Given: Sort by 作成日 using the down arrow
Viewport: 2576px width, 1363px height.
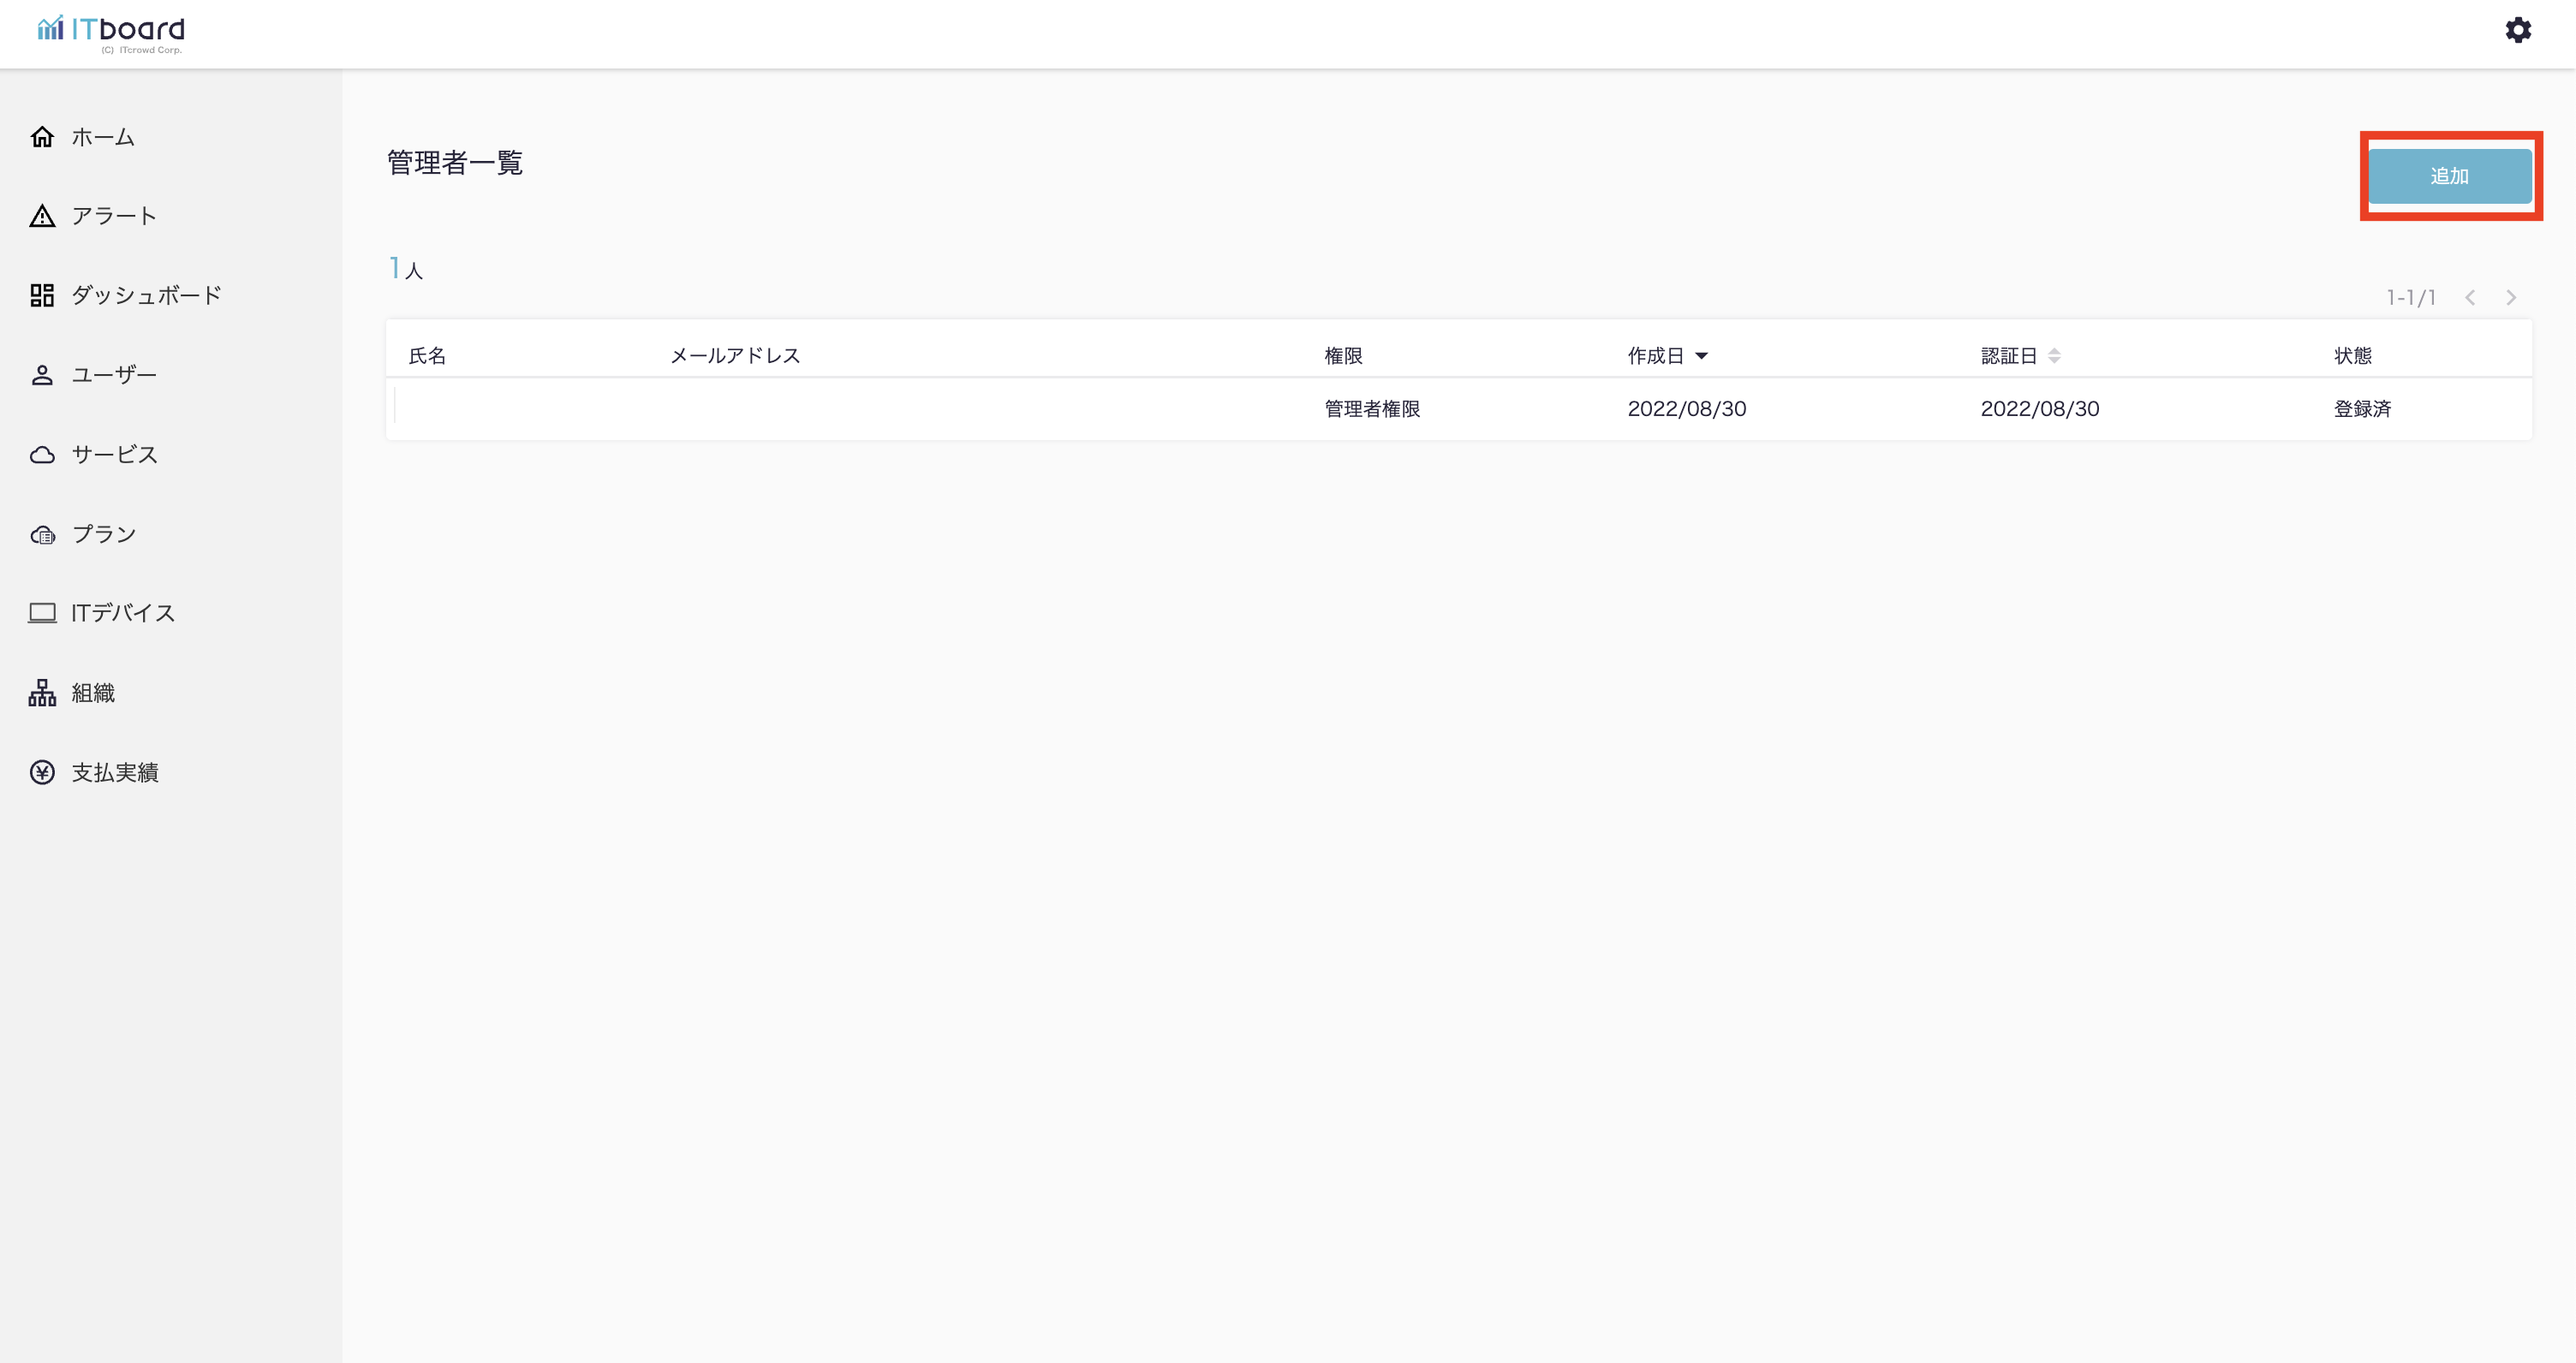Looking at the screenshot, I should (x=1701, y=356).
